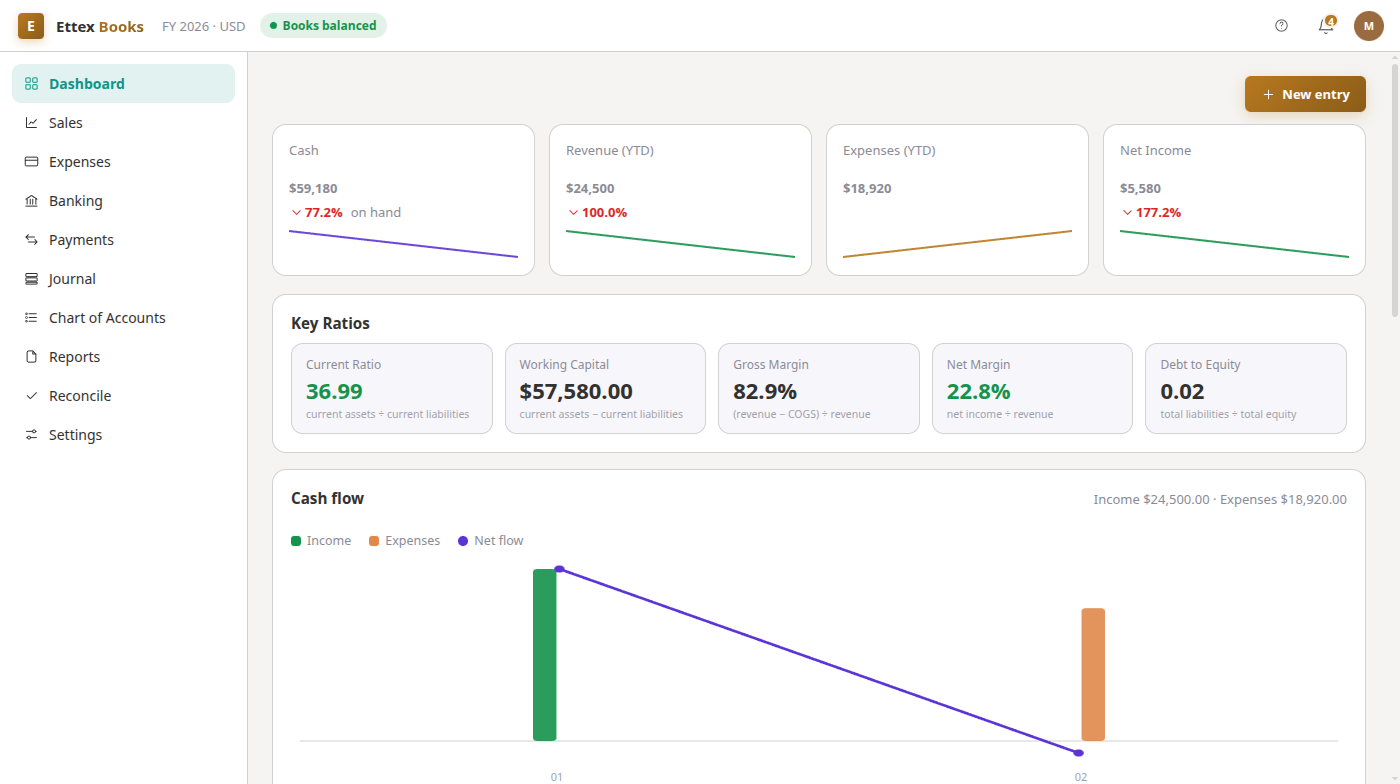Viewport: 1400px width, 784px height.
Task: Toggle the Expenses legend series
Action: (x=404, y=541)
